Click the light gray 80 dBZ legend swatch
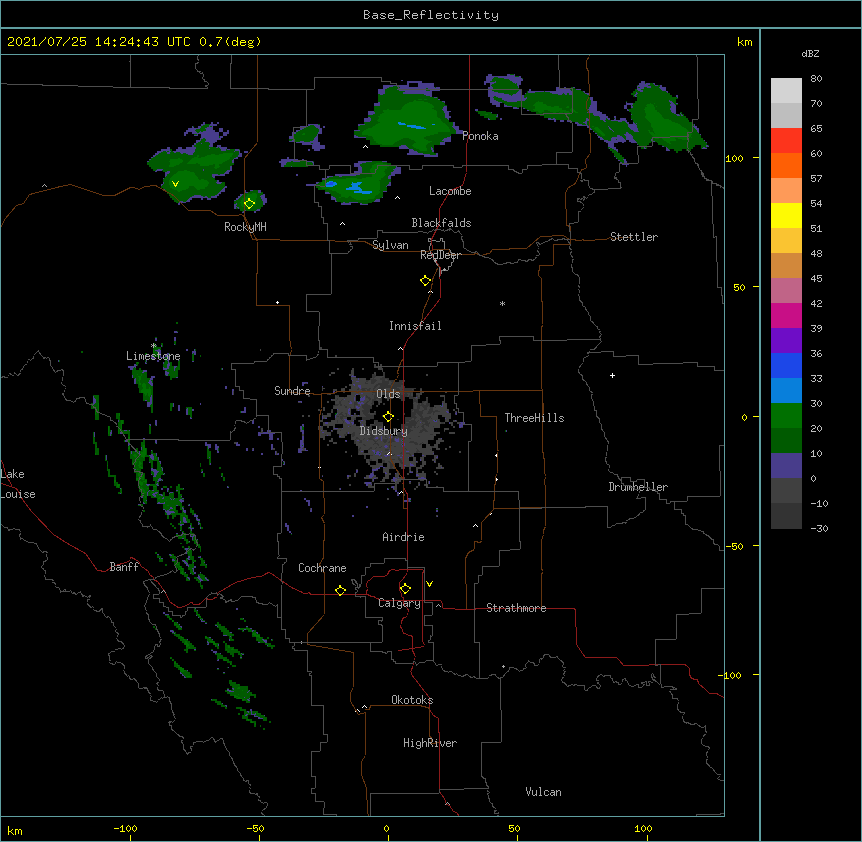 (x=786, y=90)
